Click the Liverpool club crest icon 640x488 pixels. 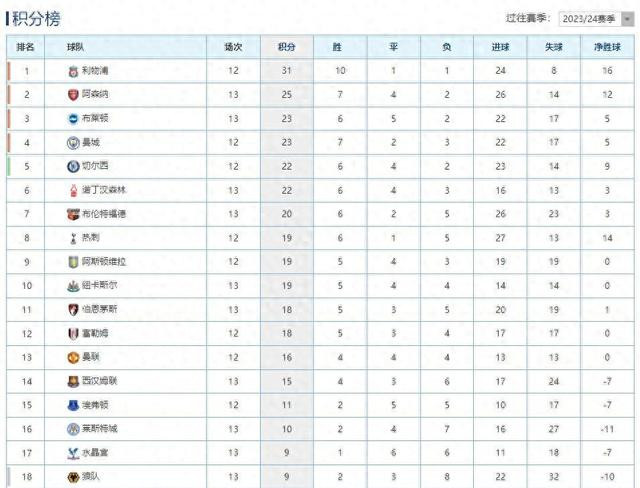(73, 71)
